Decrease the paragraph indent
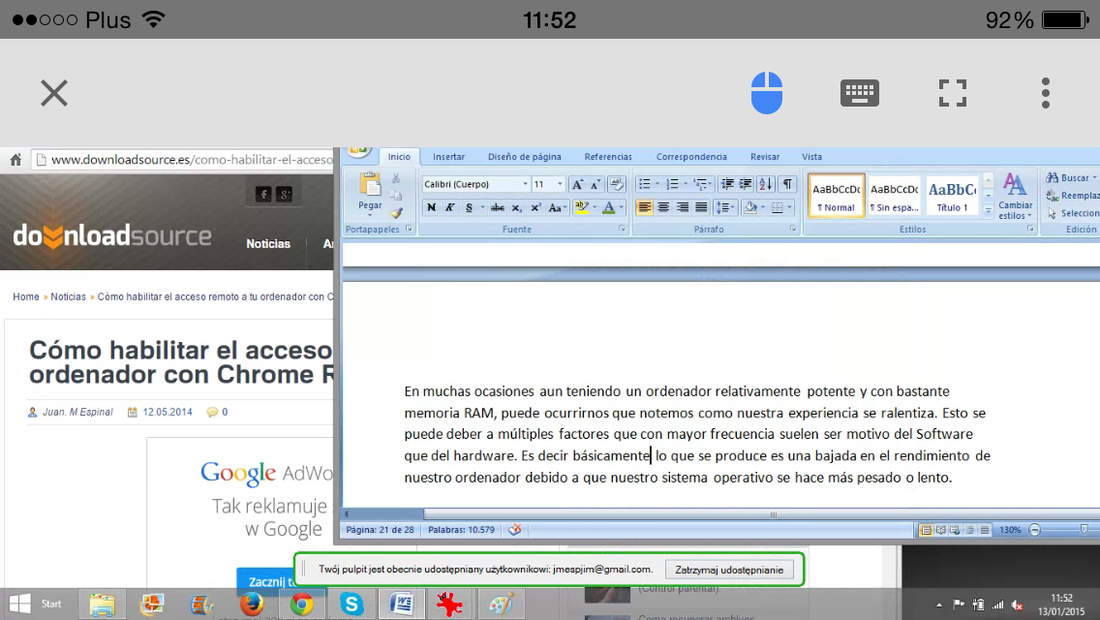This screenshot has height=620, width=1100. pos(727,184)
